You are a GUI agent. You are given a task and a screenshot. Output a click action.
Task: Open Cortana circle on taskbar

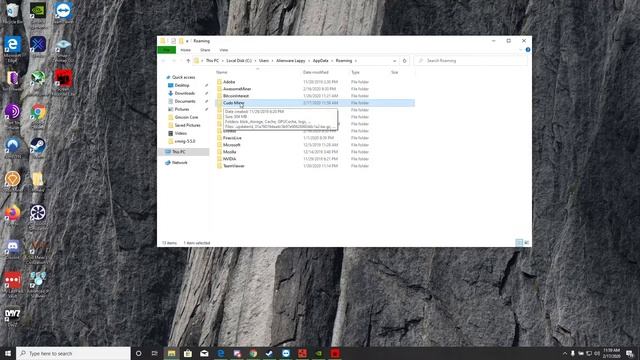[138, 353]
